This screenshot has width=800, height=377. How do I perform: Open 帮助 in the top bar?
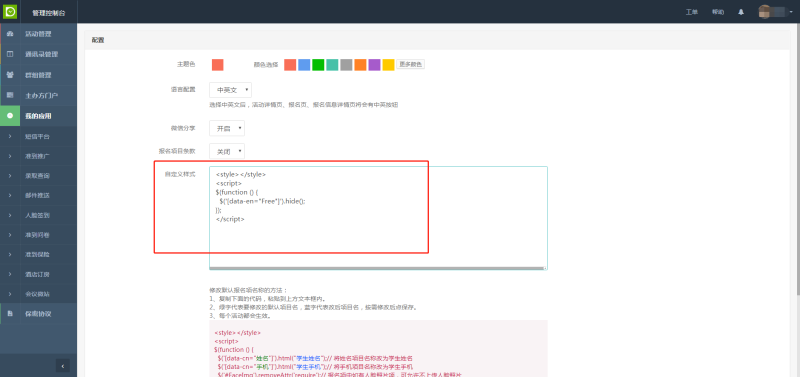718,12
